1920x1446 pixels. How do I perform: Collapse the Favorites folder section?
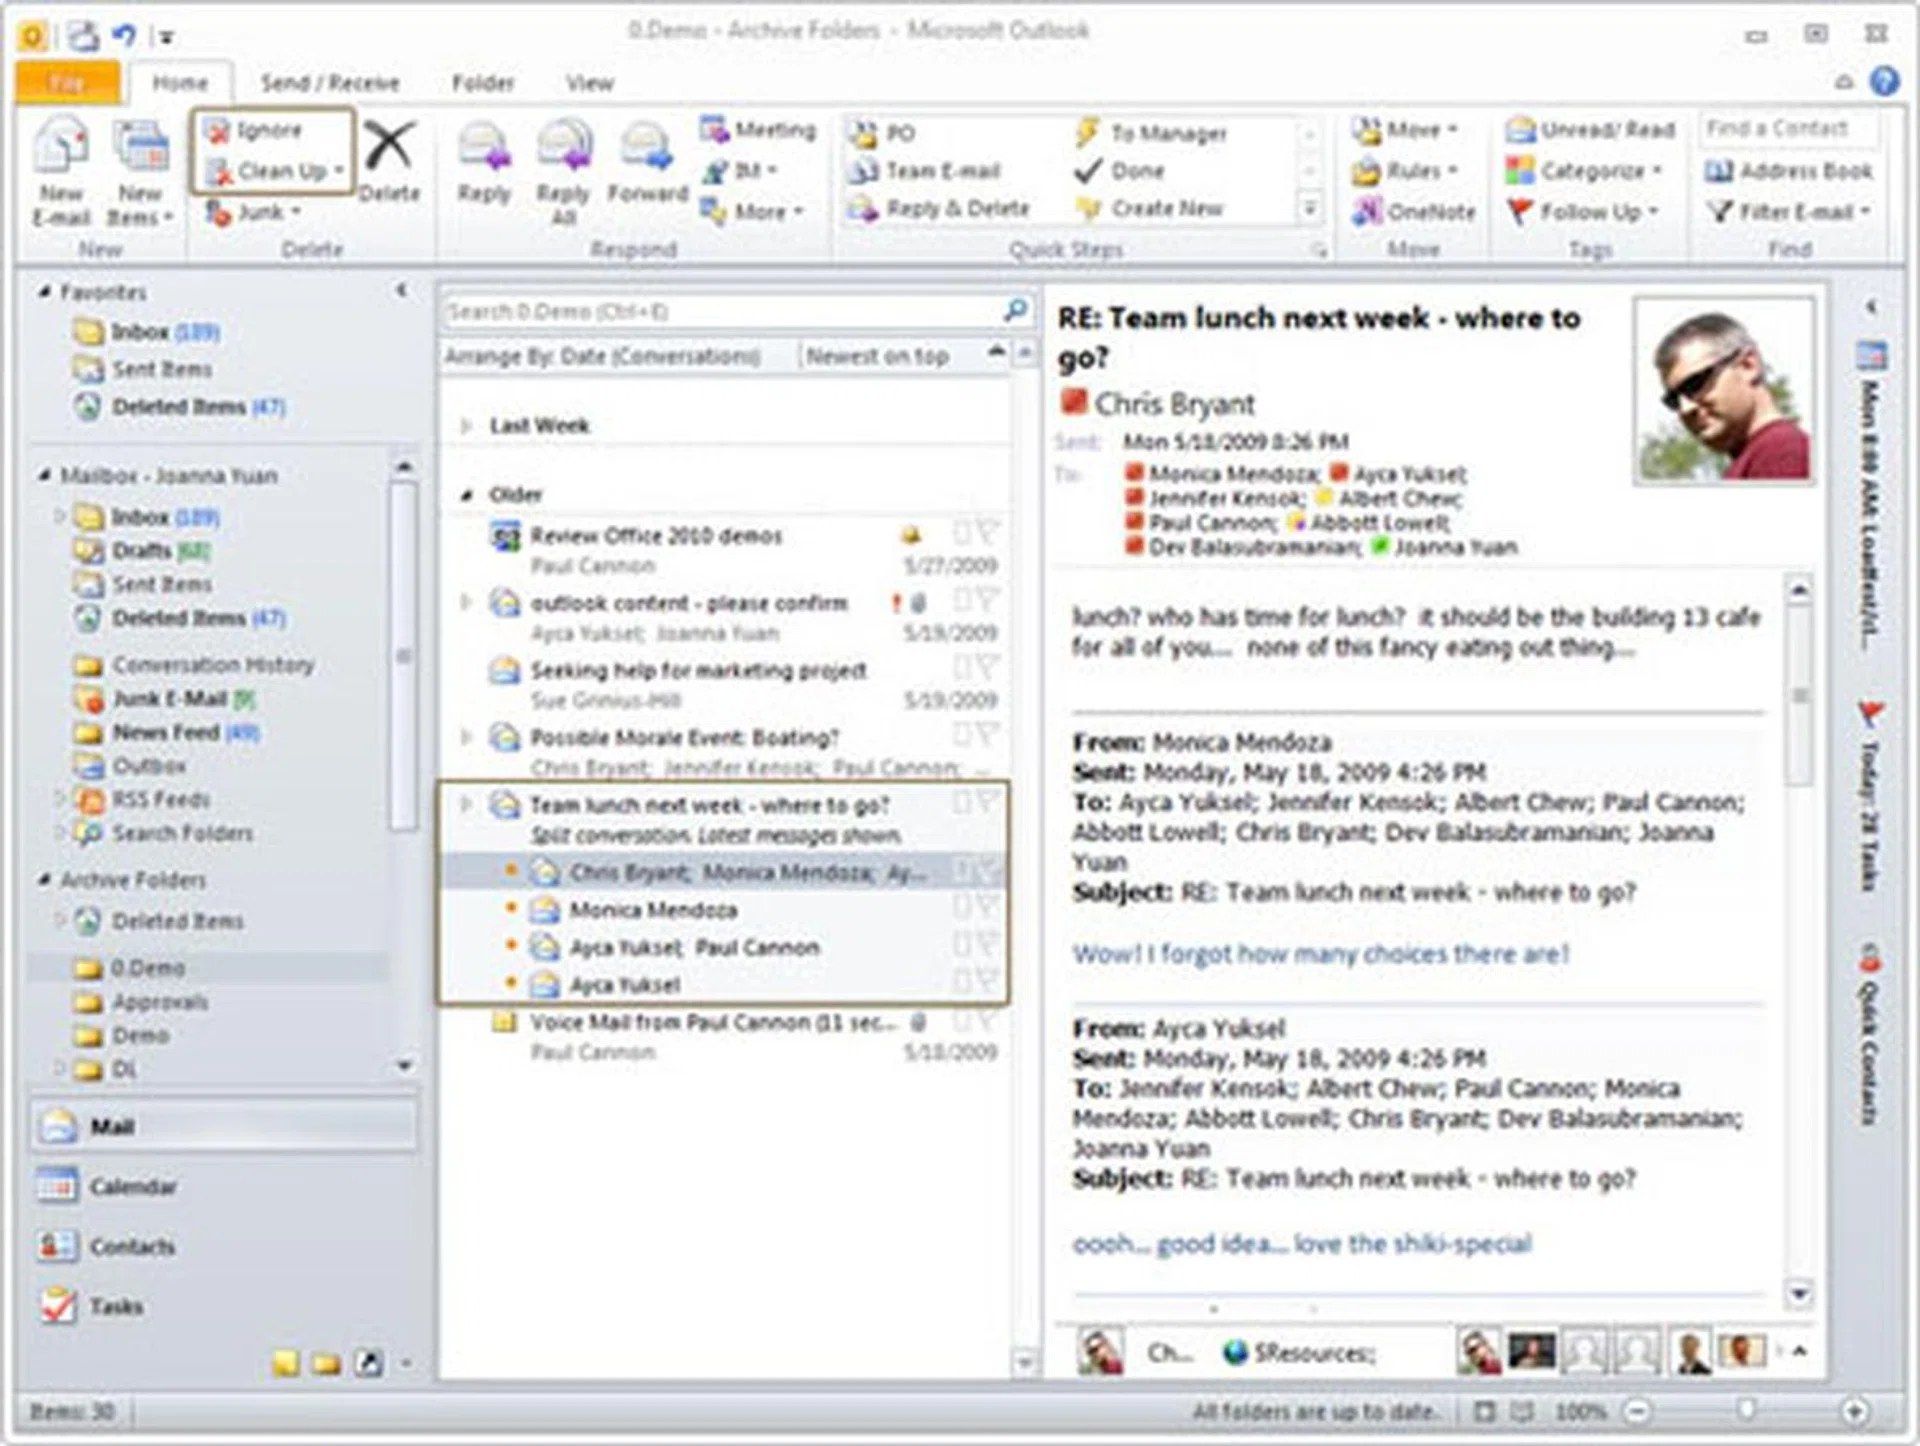pos(44,292)
